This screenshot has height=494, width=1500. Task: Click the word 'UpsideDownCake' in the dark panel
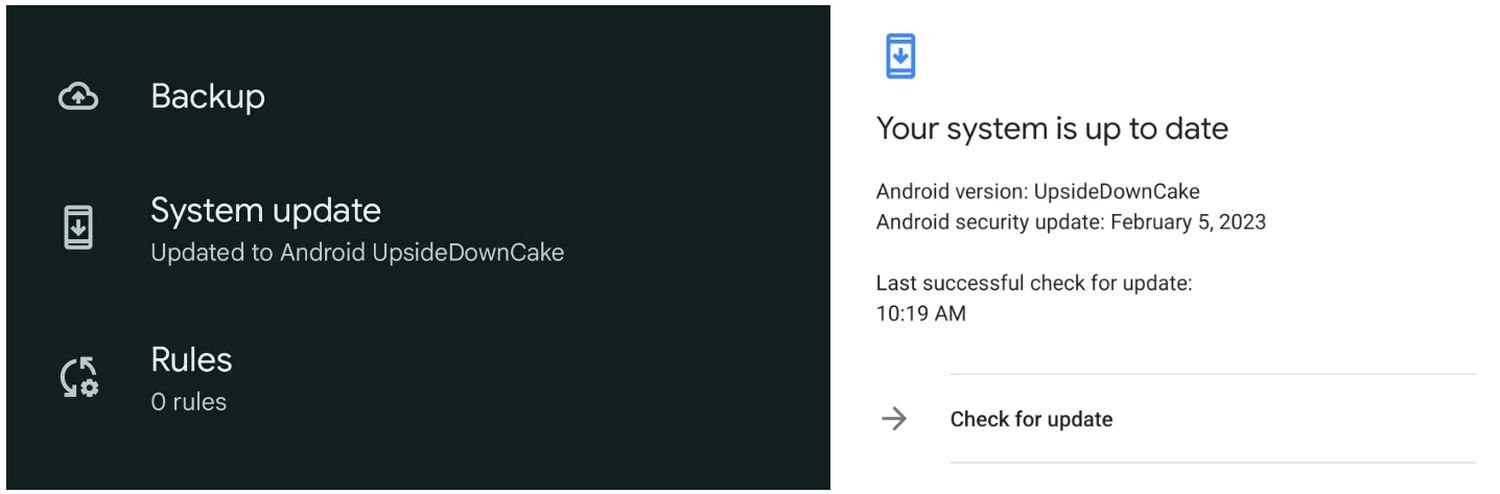click(x=468, y=253)
